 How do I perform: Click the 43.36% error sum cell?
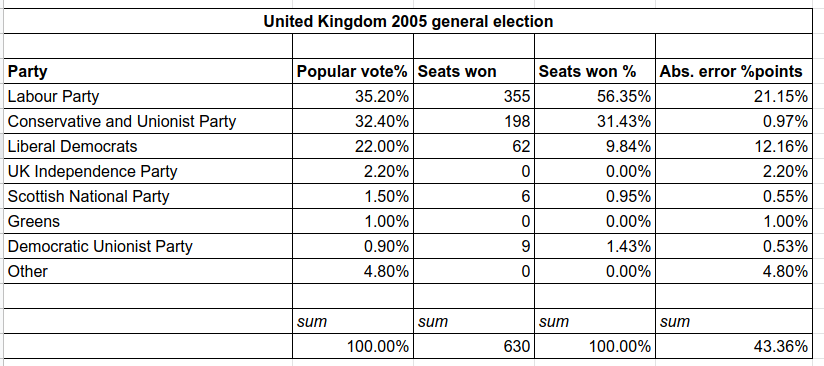[x=734, y=347]
